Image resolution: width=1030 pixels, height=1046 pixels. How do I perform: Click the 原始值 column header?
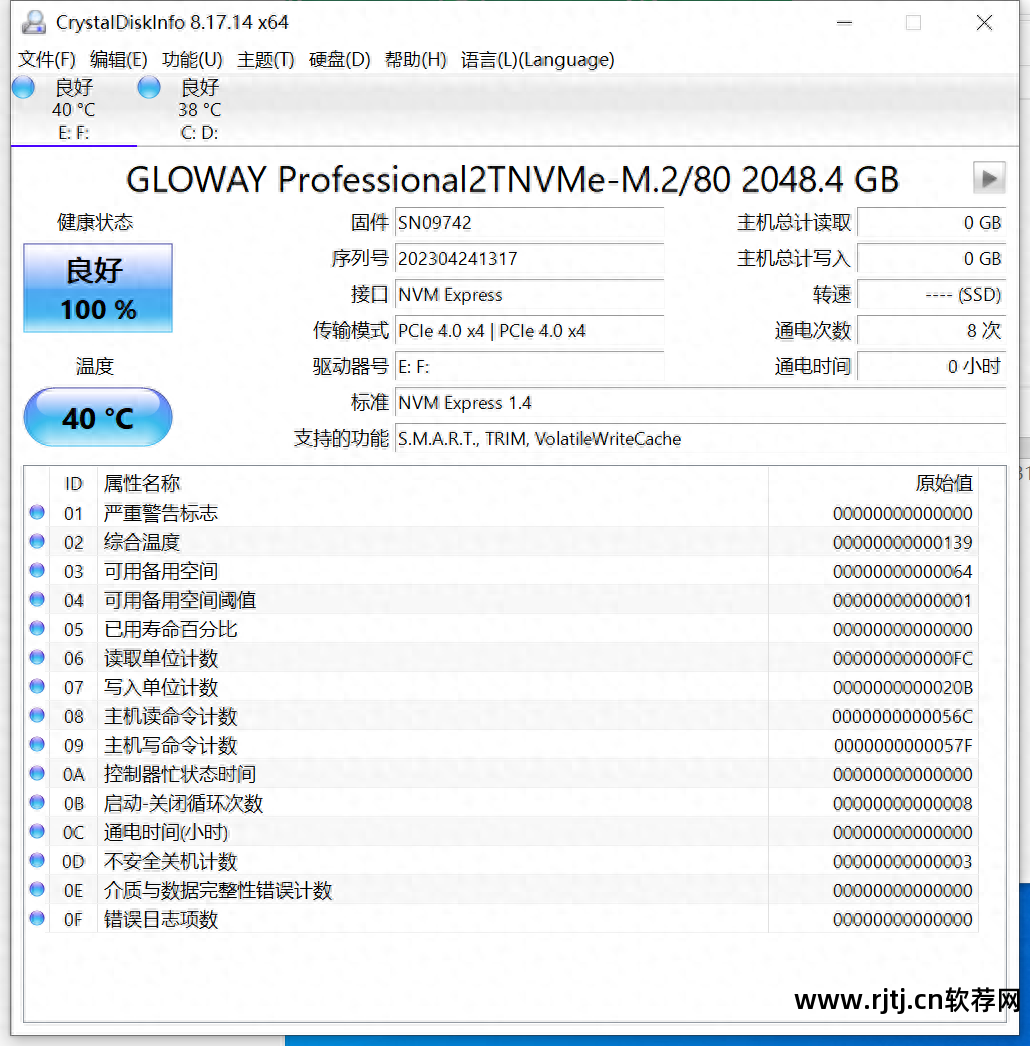tap(944, 483)
